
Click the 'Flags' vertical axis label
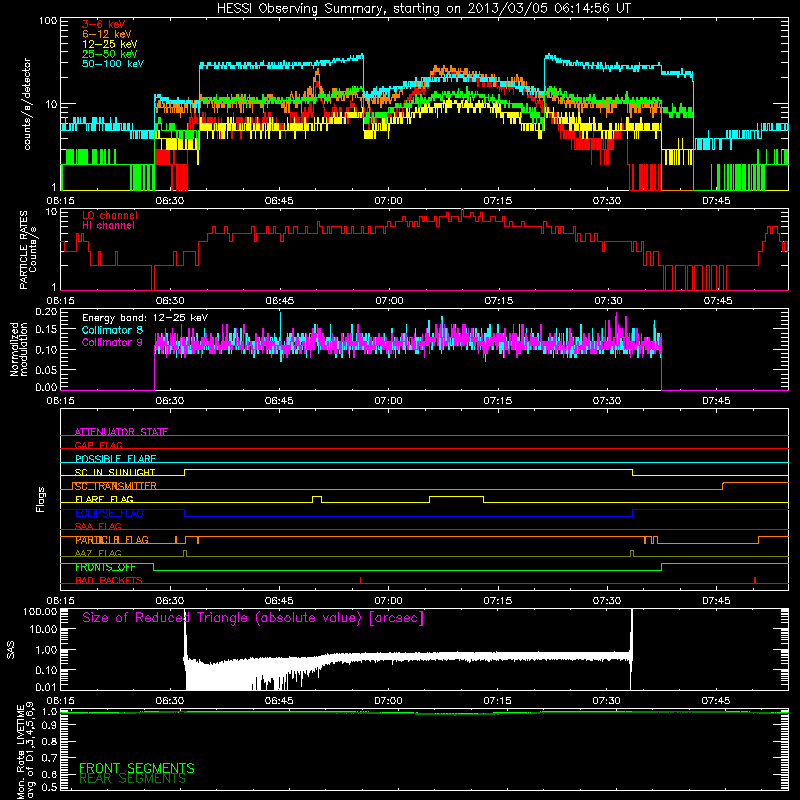point(41,499)
